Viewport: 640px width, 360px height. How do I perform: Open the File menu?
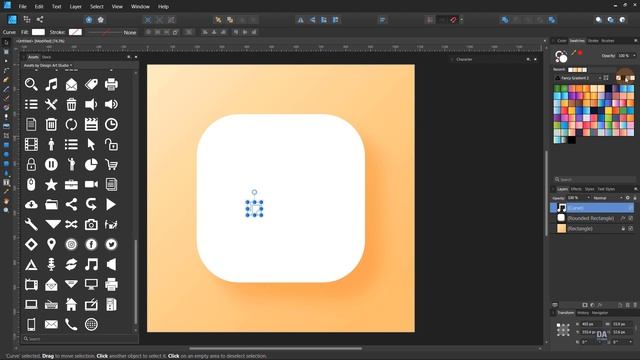[x=22, y=7]
